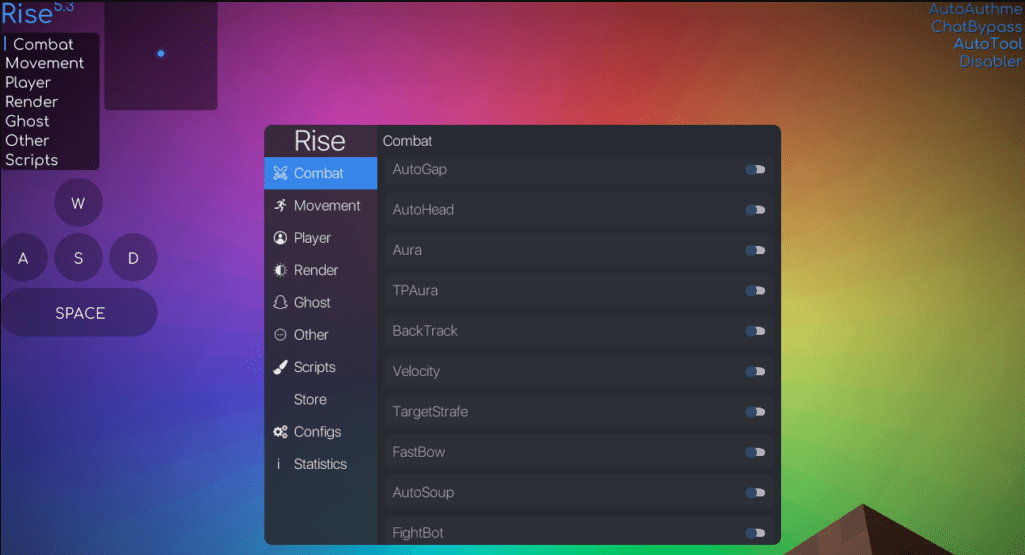The width and height of the screenshot is (1025, 555).
Task: Switch on the FastBow toggle
Action: click(x=755, y=452)
